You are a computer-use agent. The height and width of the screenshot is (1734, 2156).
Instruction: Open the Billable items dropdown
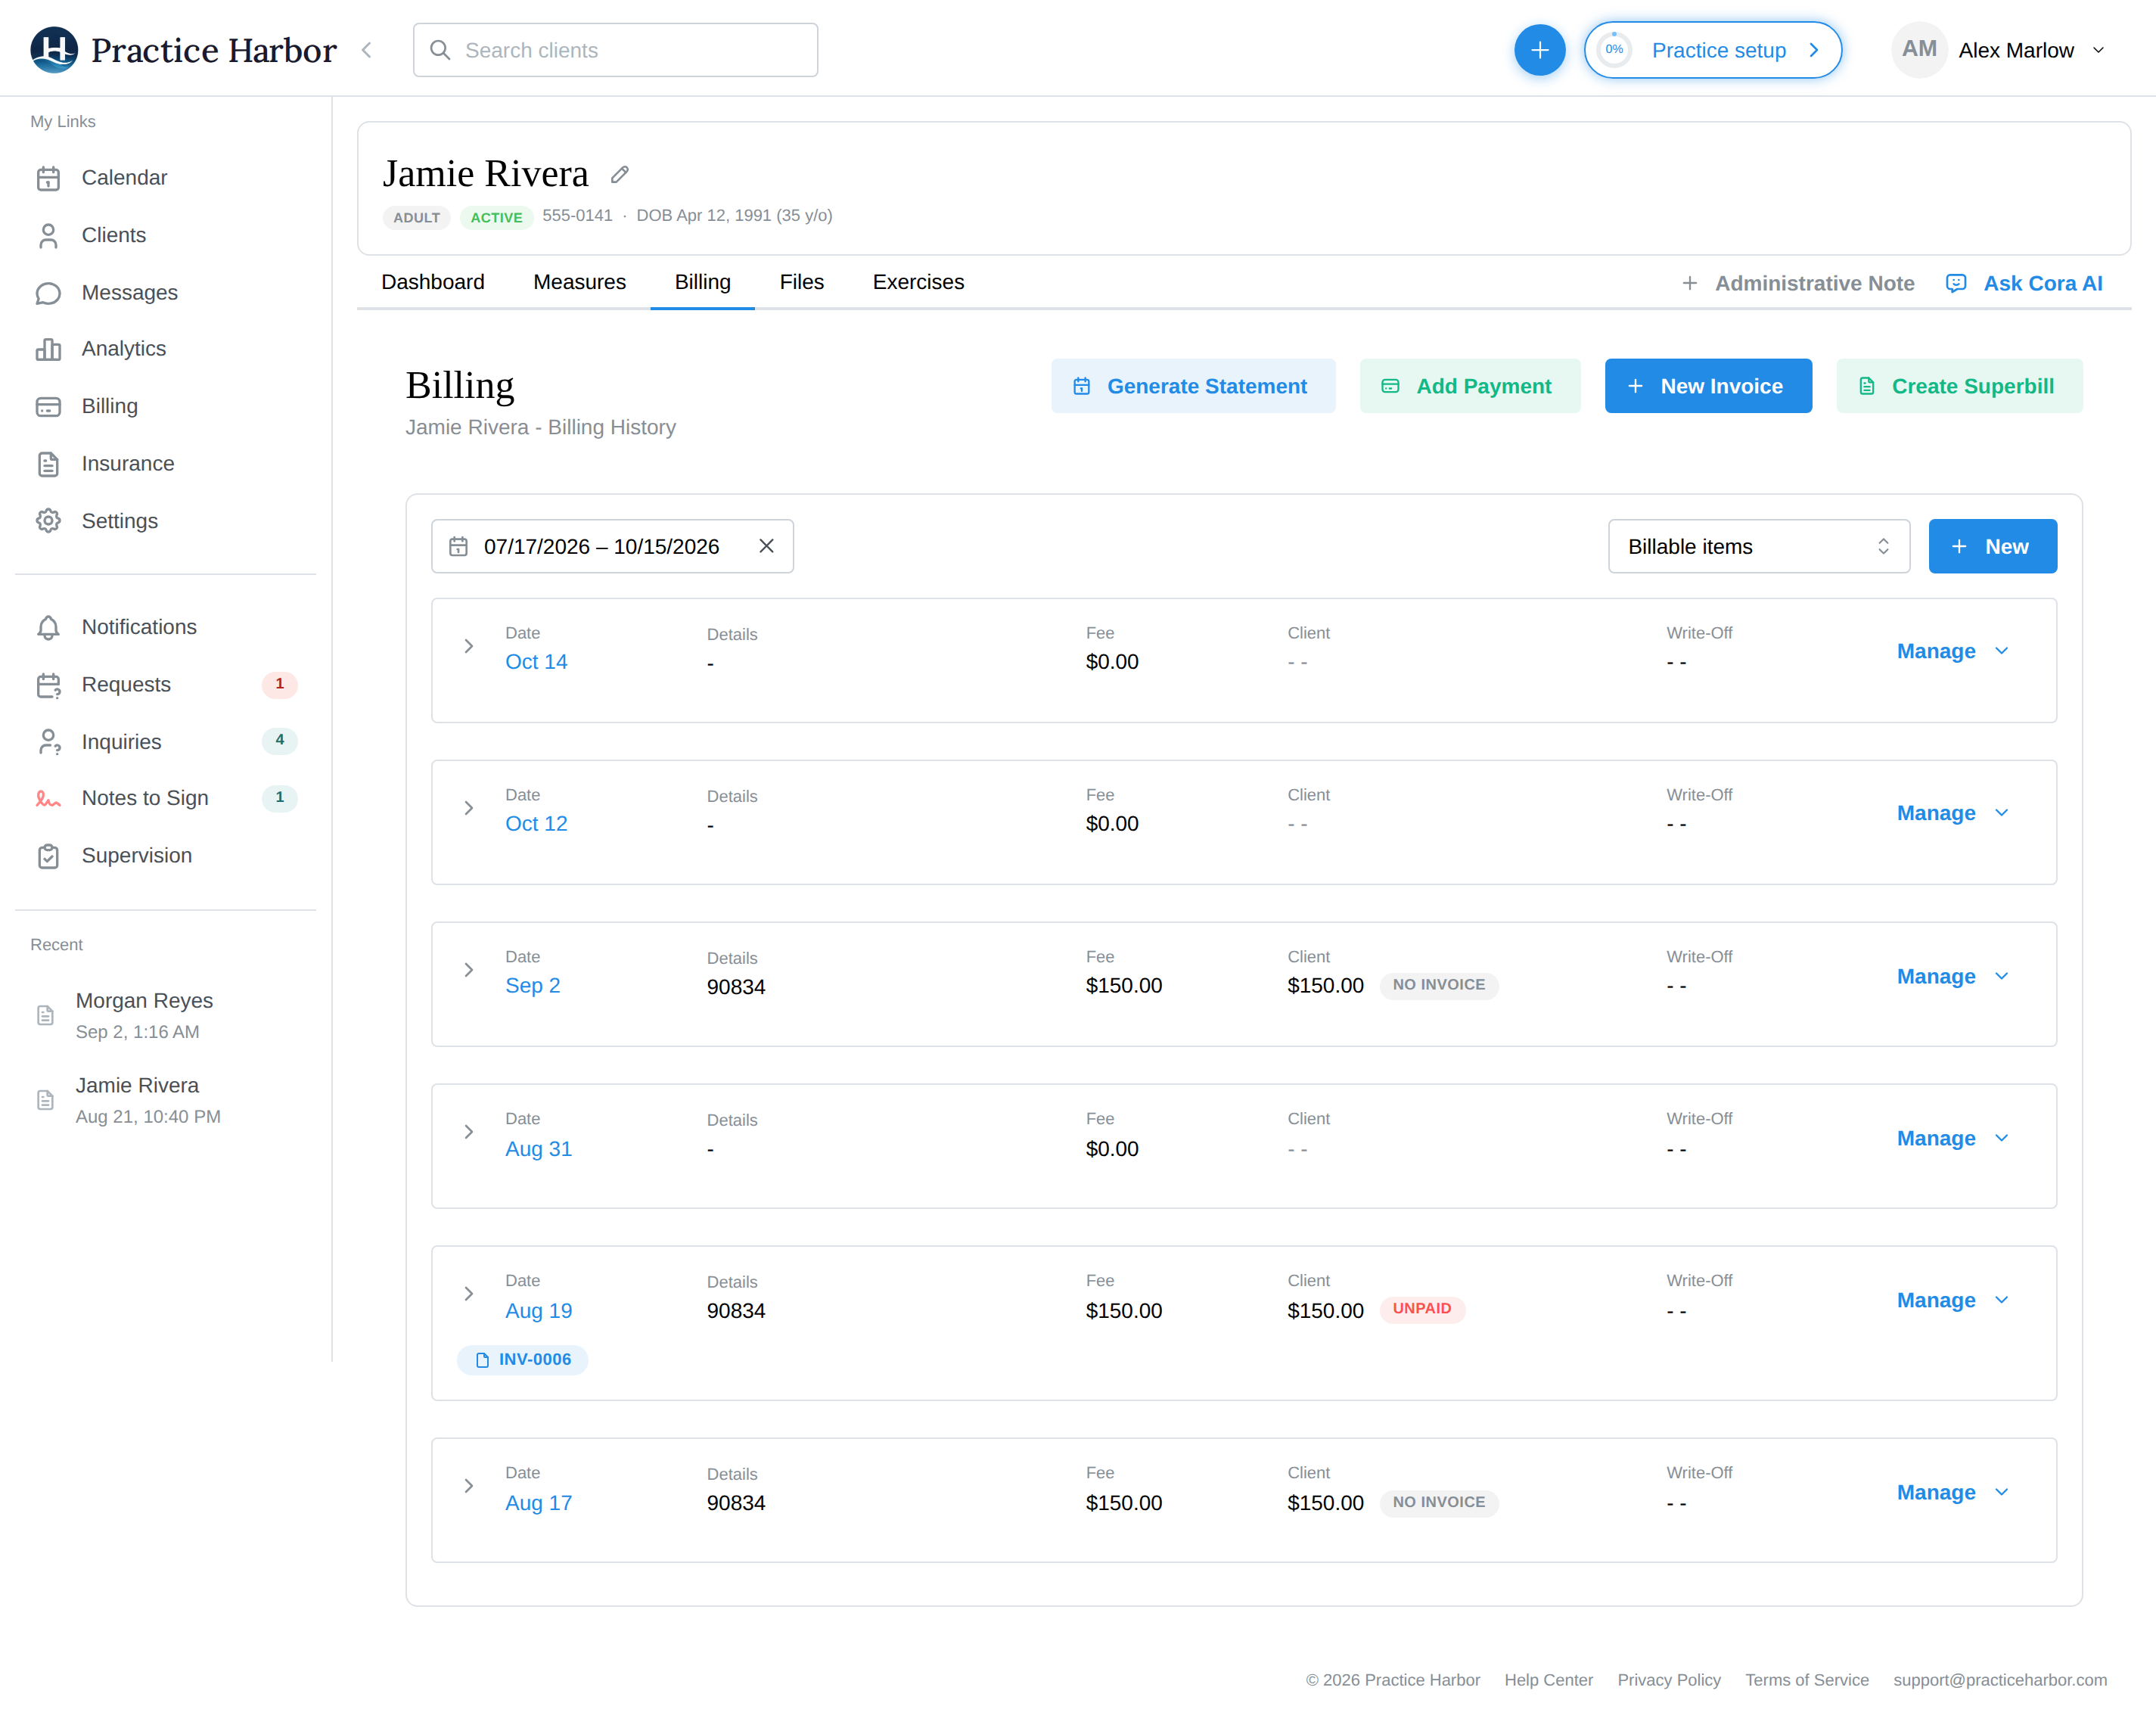tap(1758, 546)
